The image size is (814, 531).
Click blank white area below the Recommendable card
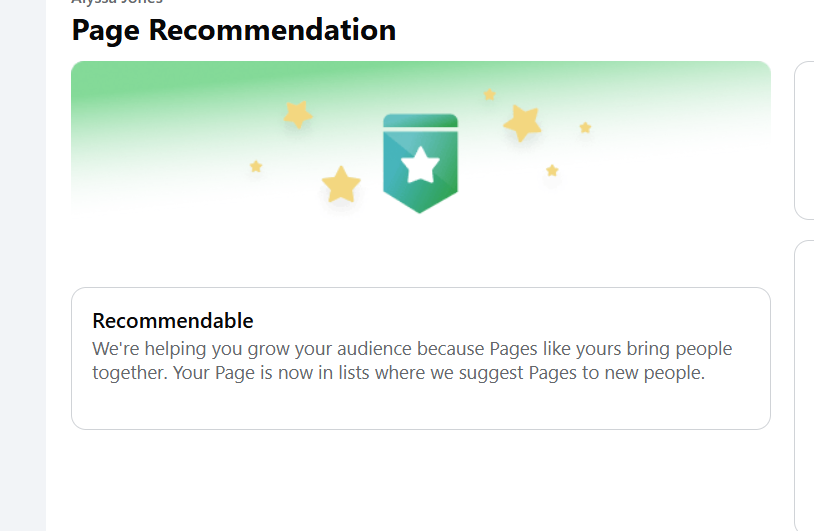pyautogui.click(x=420, y=480)
